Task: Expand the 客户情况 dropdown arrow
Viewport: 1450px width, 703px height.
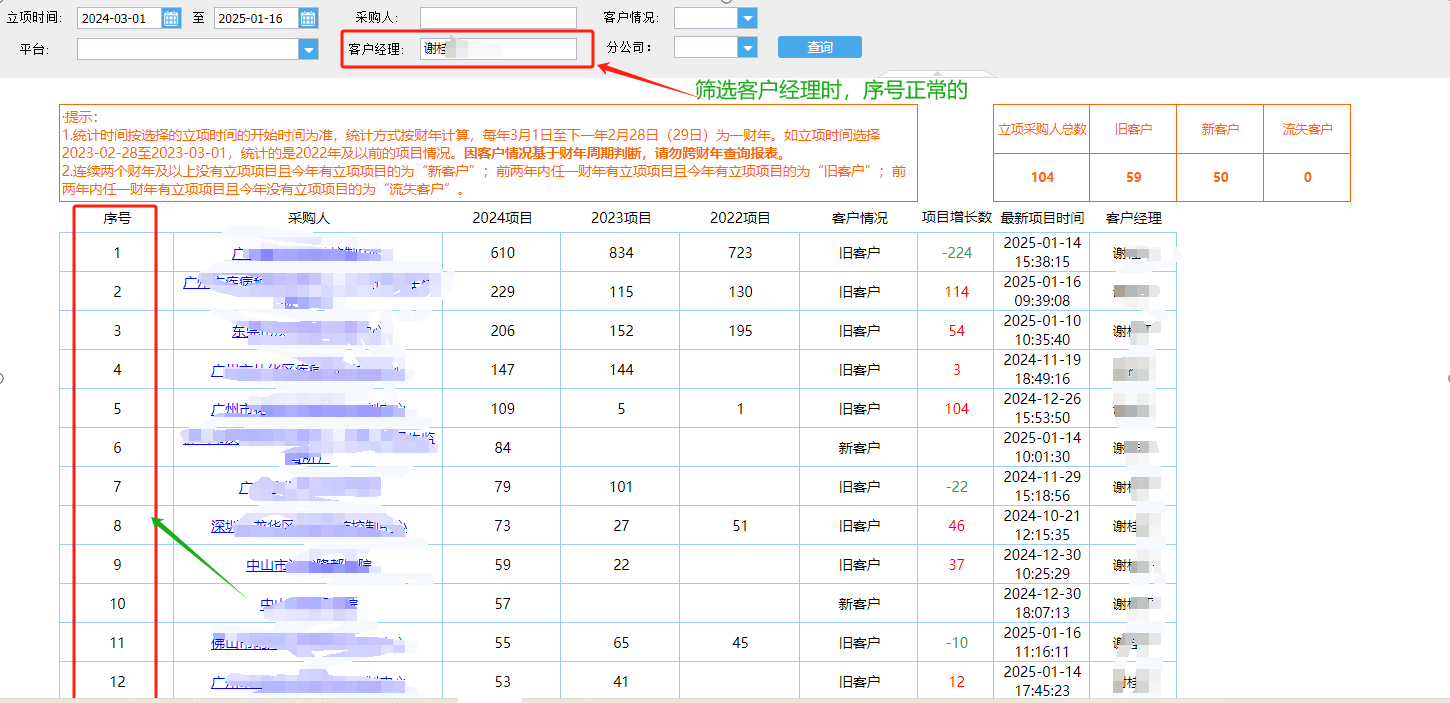Action: click(x=747, y=18)
